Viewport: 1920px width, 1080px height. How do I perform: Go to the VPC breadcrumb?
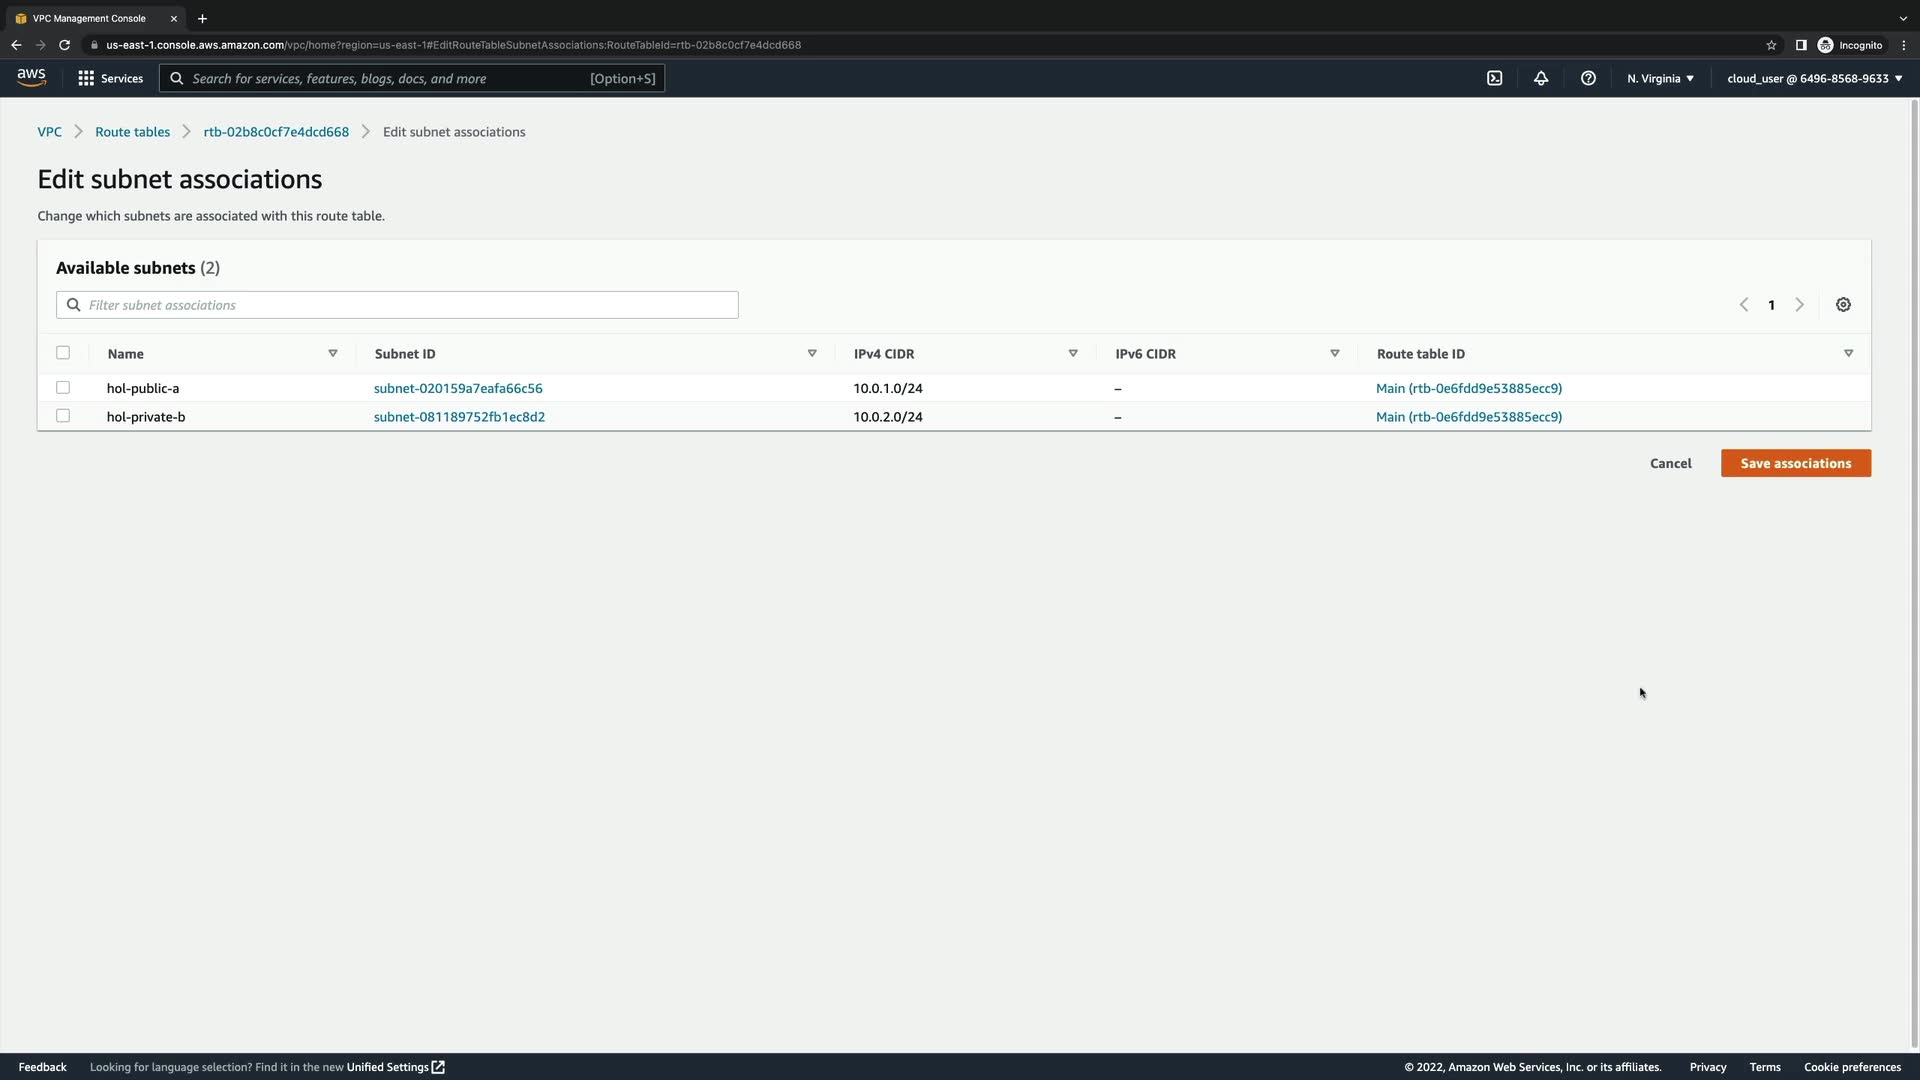(x=49, y=132)
